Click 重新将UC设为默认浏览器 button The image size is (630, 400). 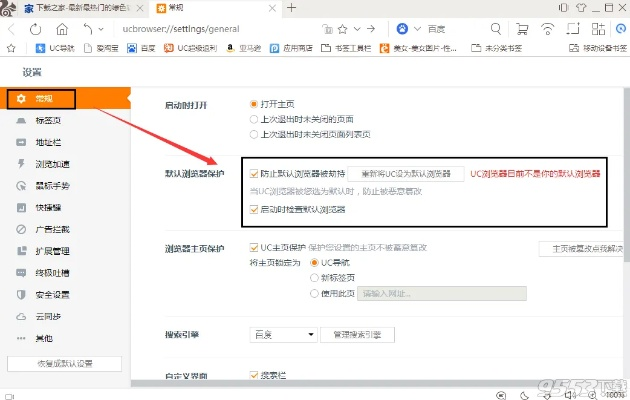click(412, 173)
